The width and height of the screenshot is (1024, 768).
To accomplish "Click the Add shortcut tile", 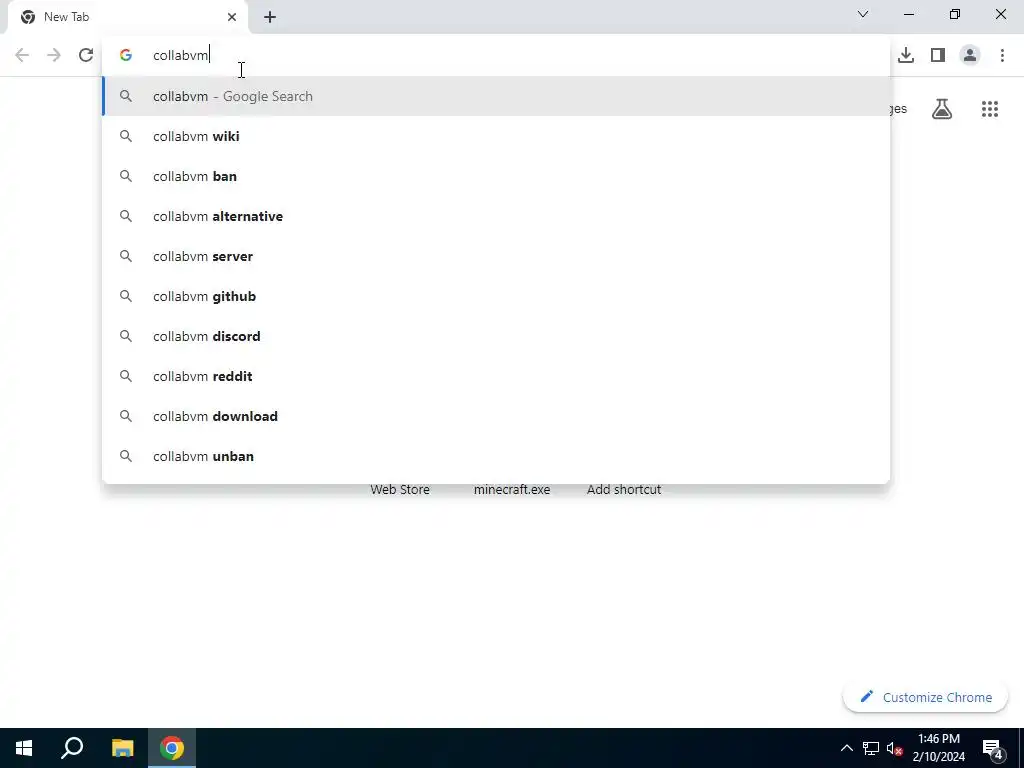I will (x=624, y=489).
